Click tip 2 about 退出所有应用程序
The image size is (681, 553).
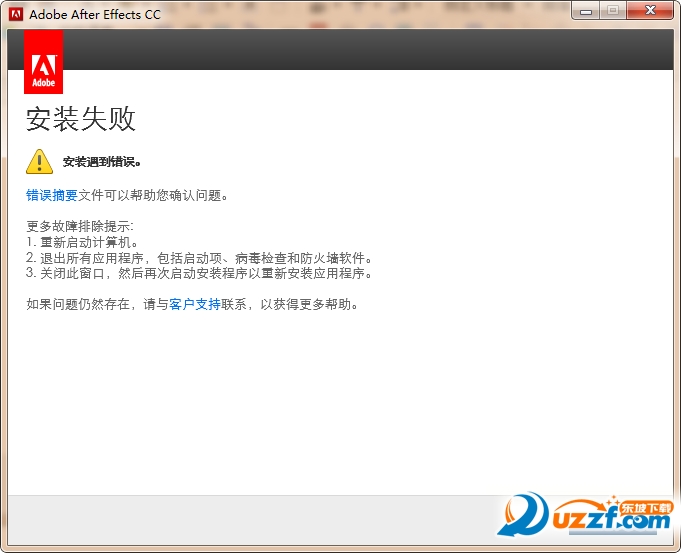point(199,258)
